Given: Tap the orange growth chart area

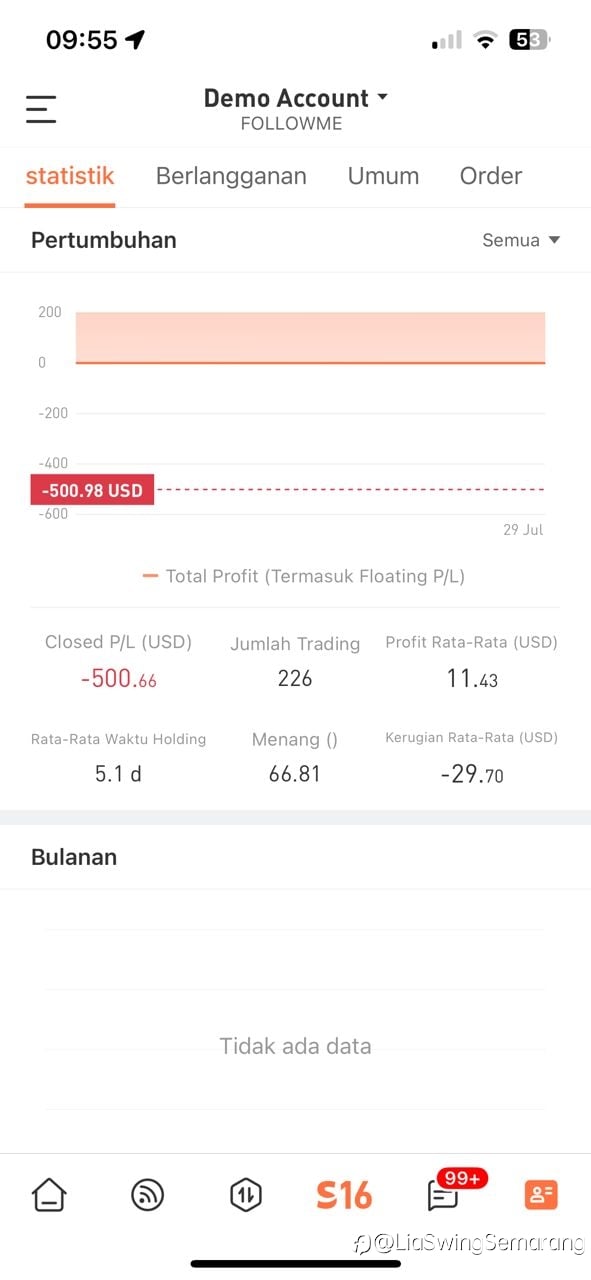Looking at the screenshot, I should pyautogui.click(x=310, y=337).
